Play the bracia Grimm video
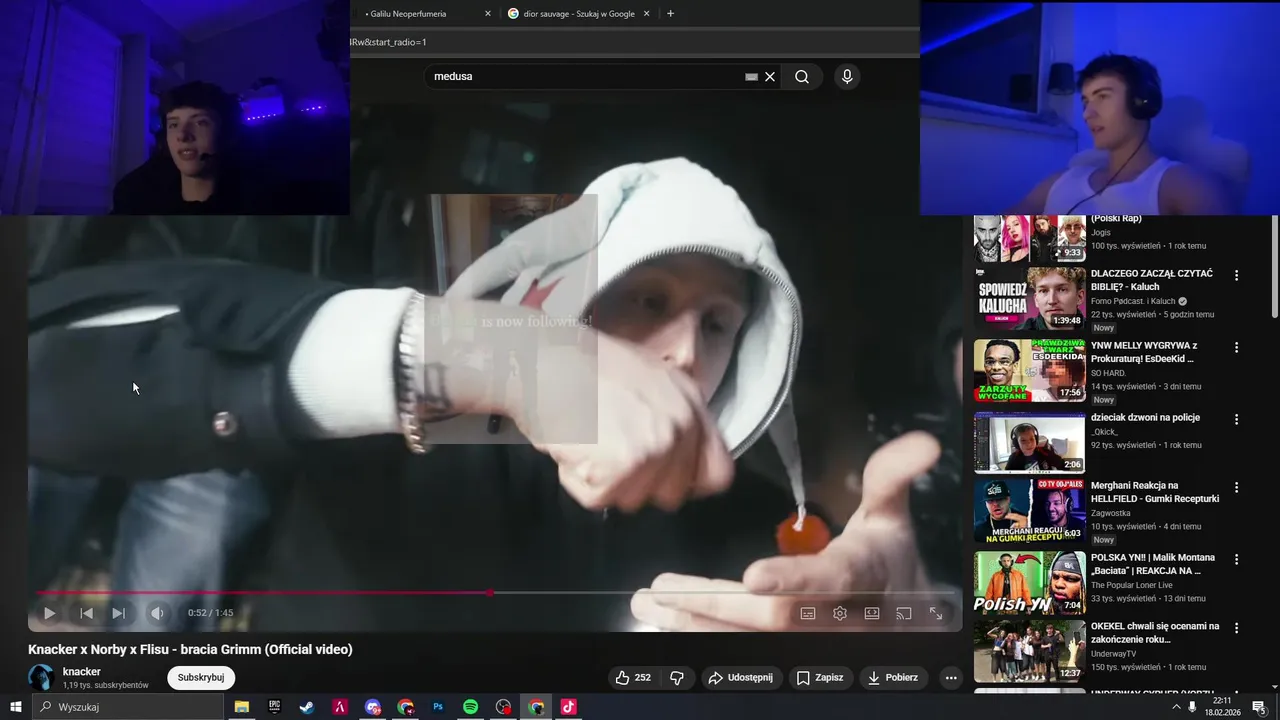1280x720 pixels. (49, 613)
